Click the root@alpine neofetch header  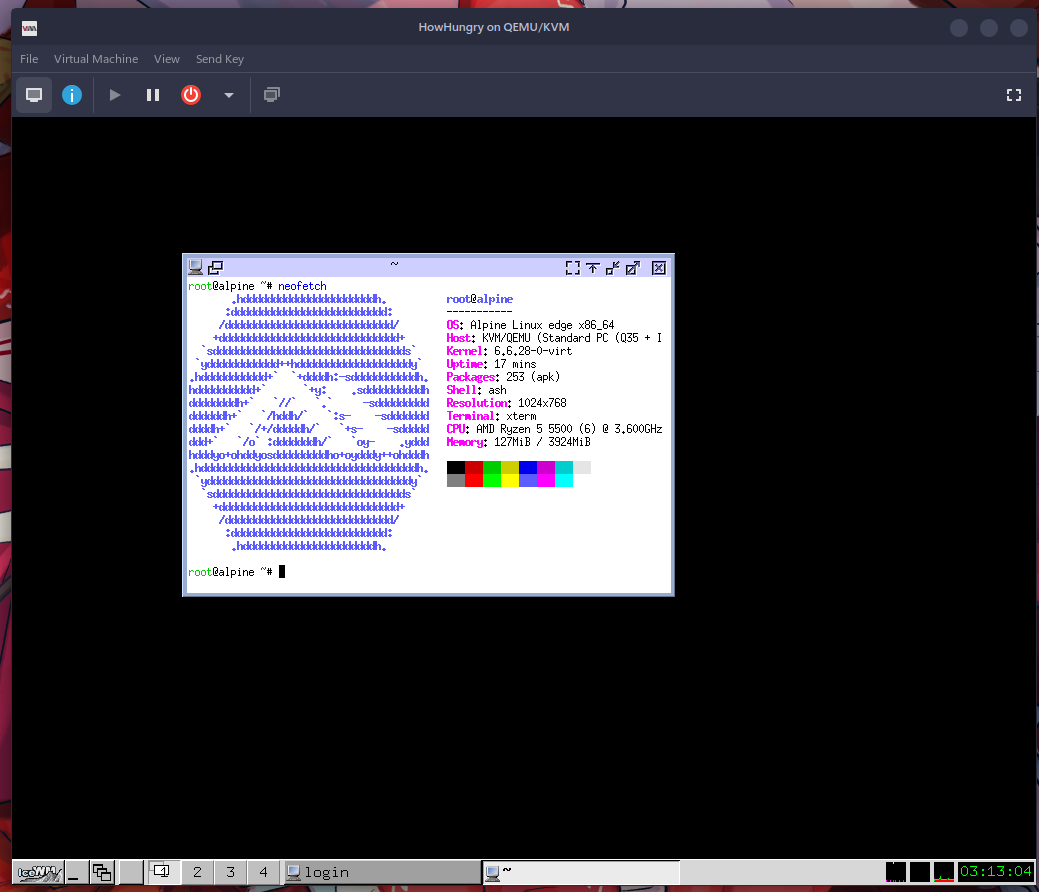[480, 300]
